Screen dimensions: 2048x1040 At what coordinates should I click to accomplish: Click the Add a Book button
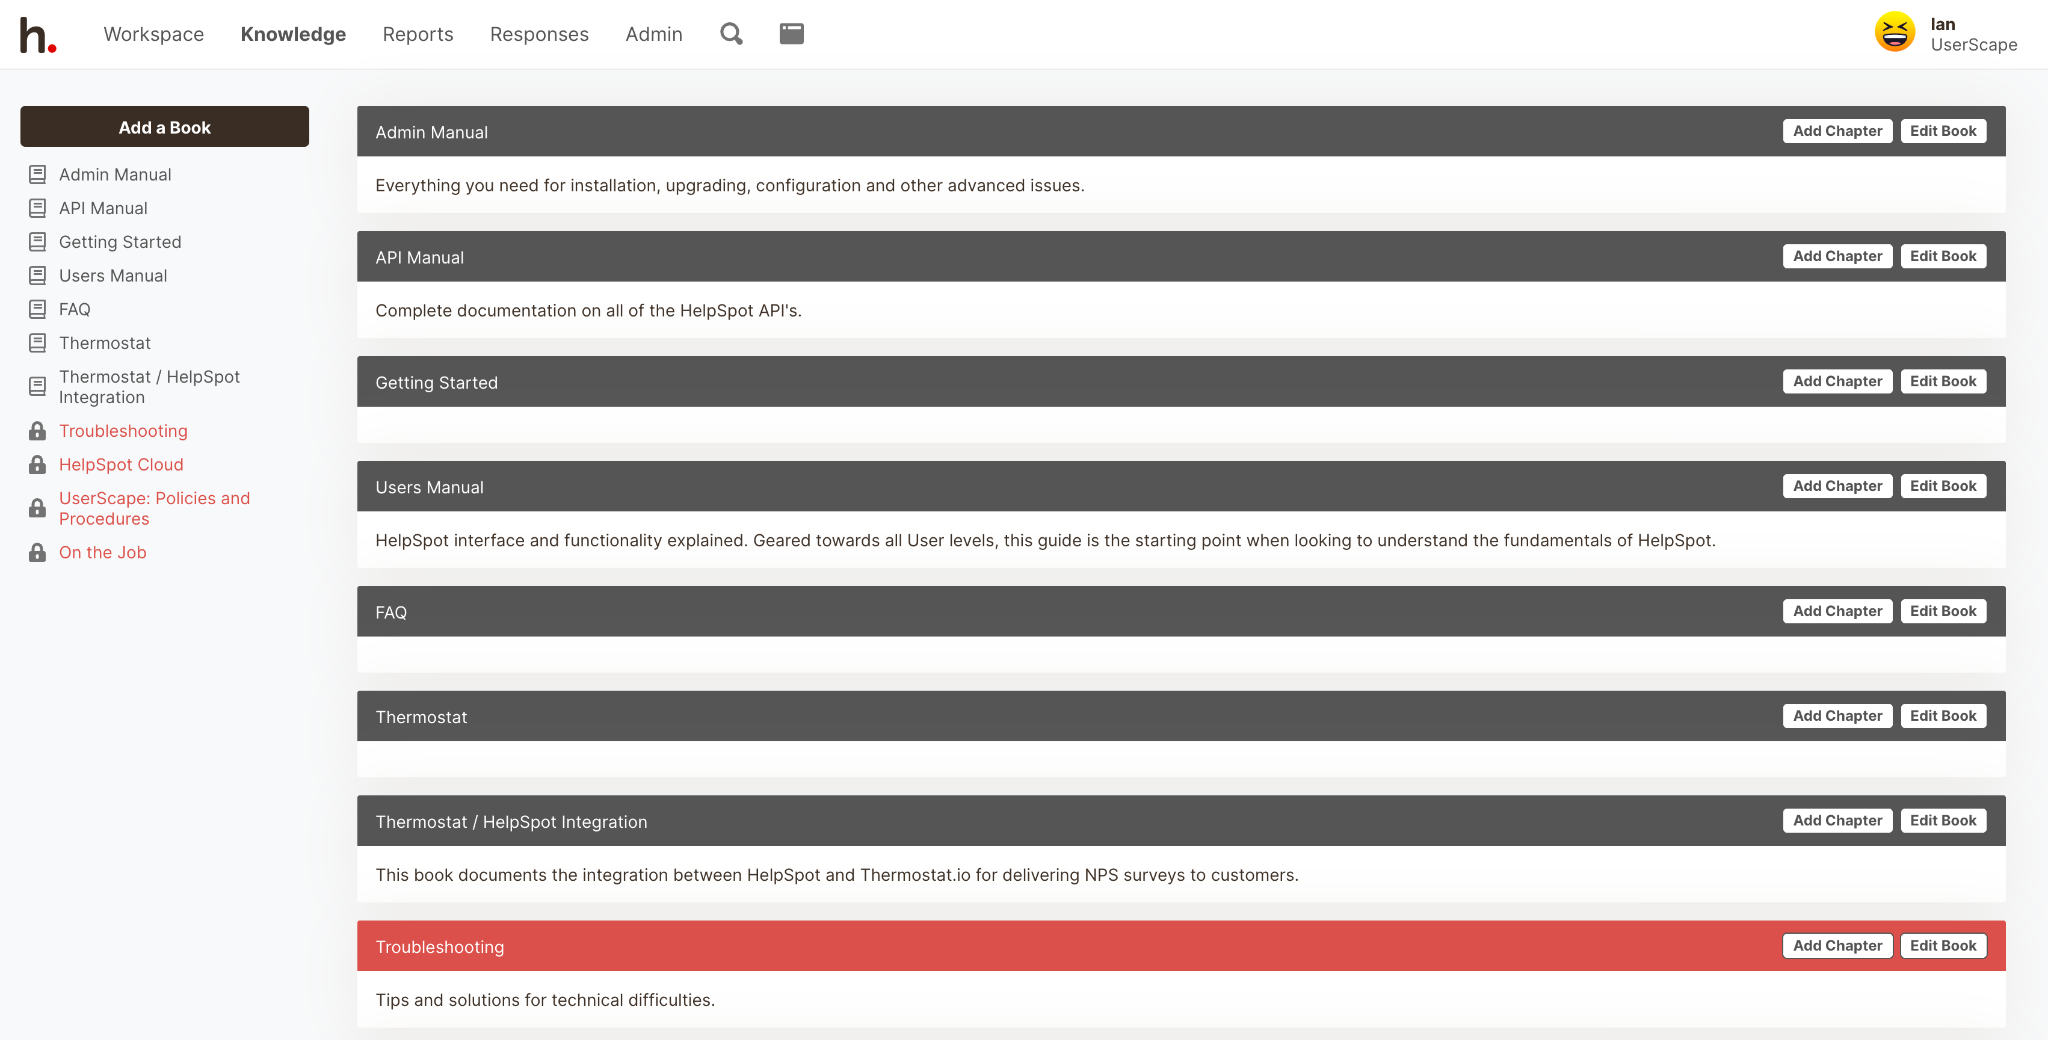point(165,127)
